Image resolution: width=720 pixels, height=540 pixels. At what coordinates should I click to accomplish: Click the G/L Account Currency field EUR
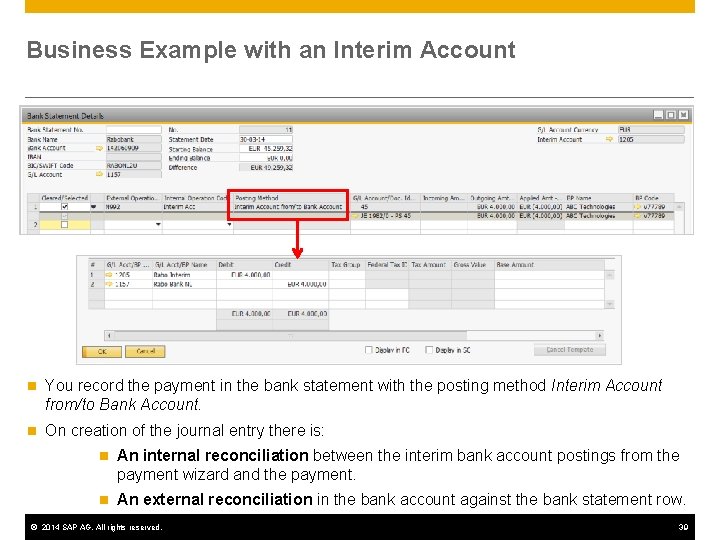click(651, 130)
